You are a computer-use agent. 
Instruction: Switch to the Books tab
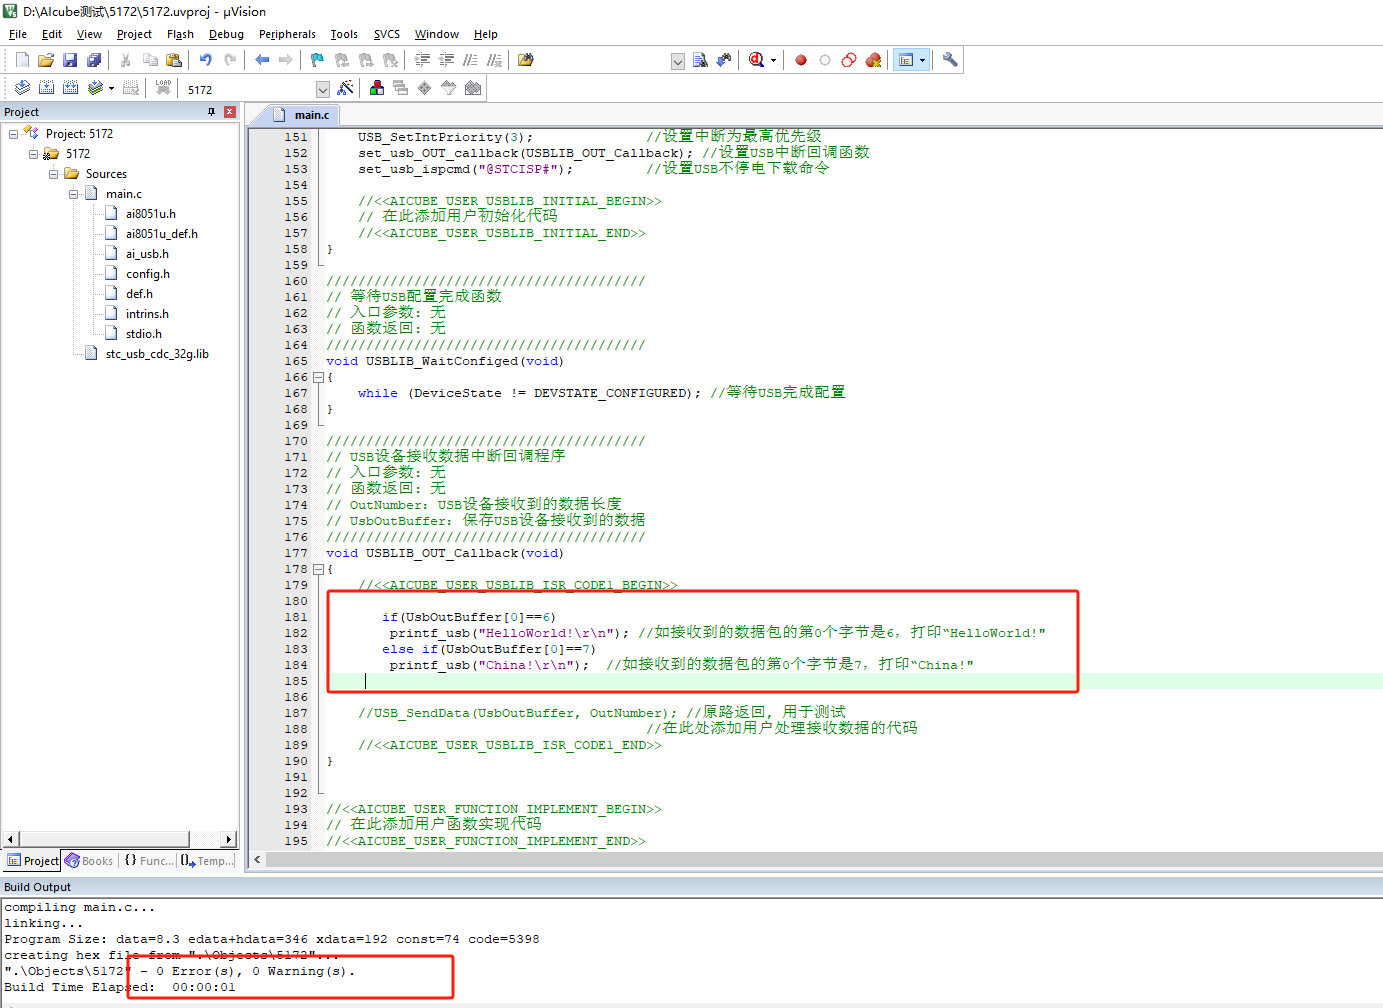tap(89, 861)
